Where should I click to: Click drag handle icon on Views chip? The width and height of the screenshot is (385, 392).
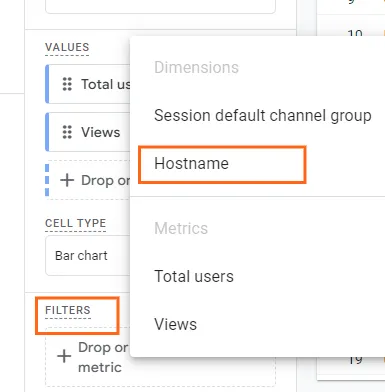tap(67, 132)
